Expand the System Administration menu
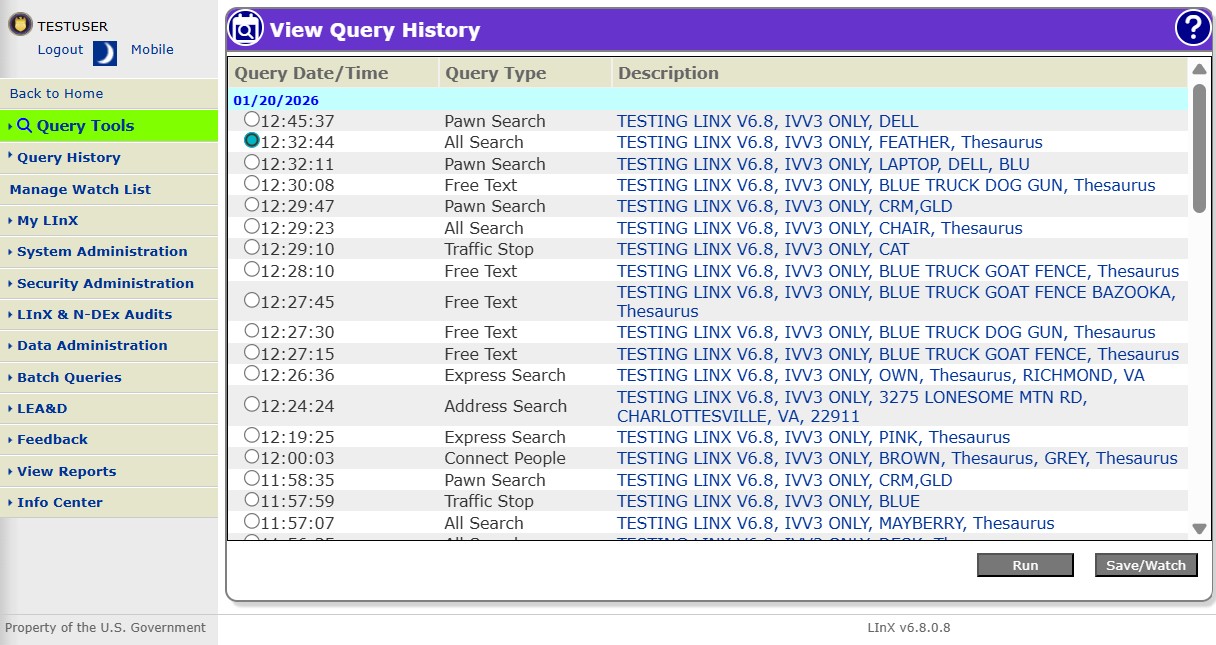 (109, 252)
